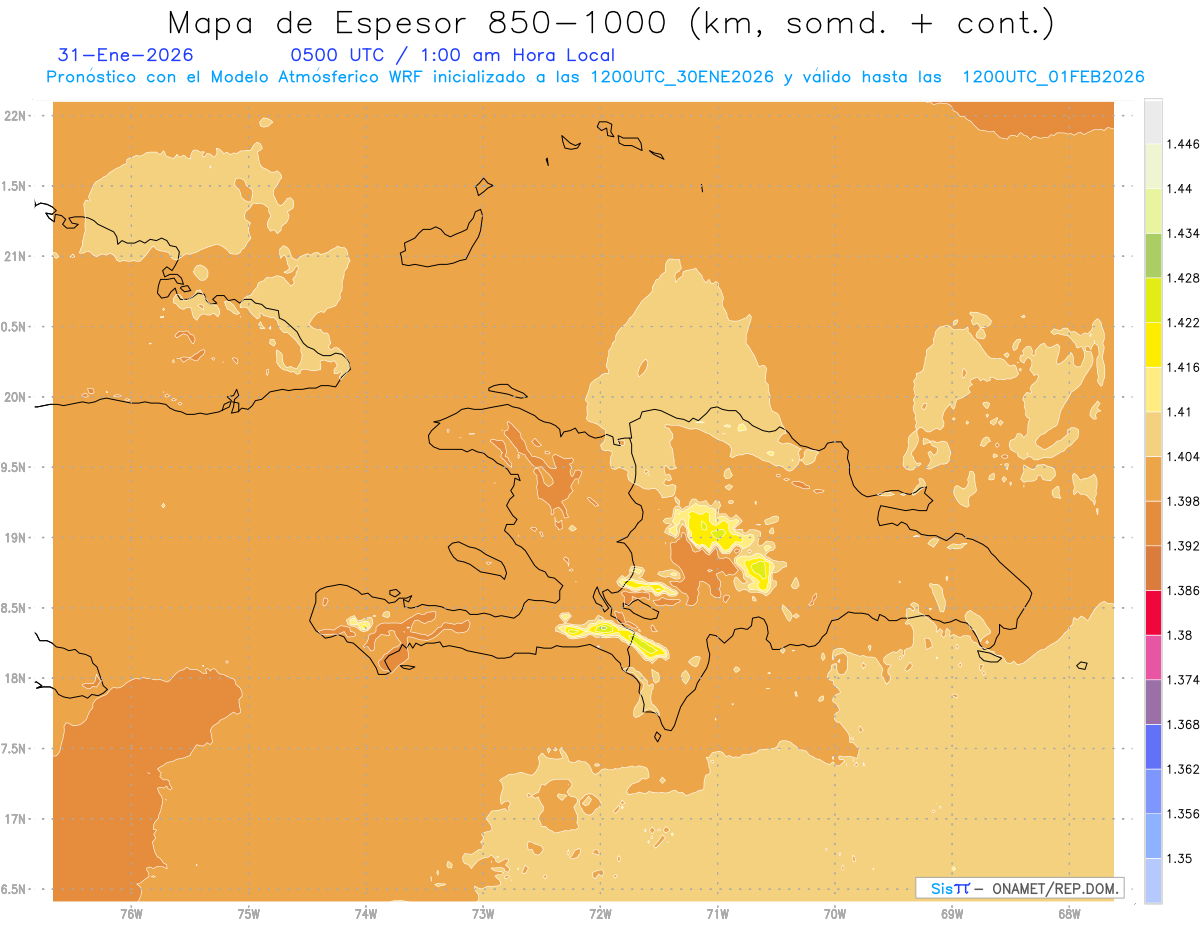
Task: Select the '1.398' colorbar value
Action: click(x=1185, y=501)
